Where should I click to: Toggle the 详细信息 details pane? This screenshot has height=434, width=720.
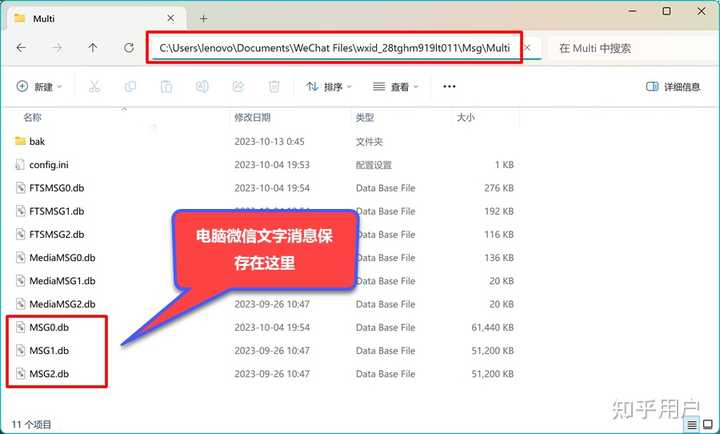[x=673, y=86]
